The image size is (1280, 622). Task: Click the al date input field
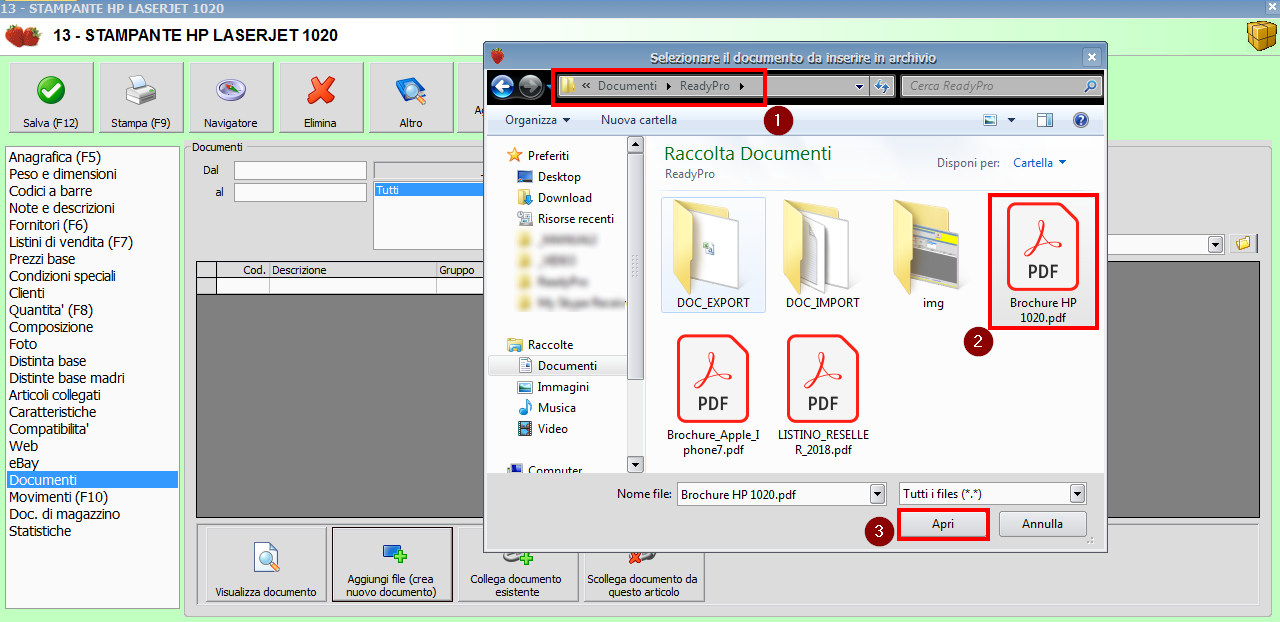point(300,192)
